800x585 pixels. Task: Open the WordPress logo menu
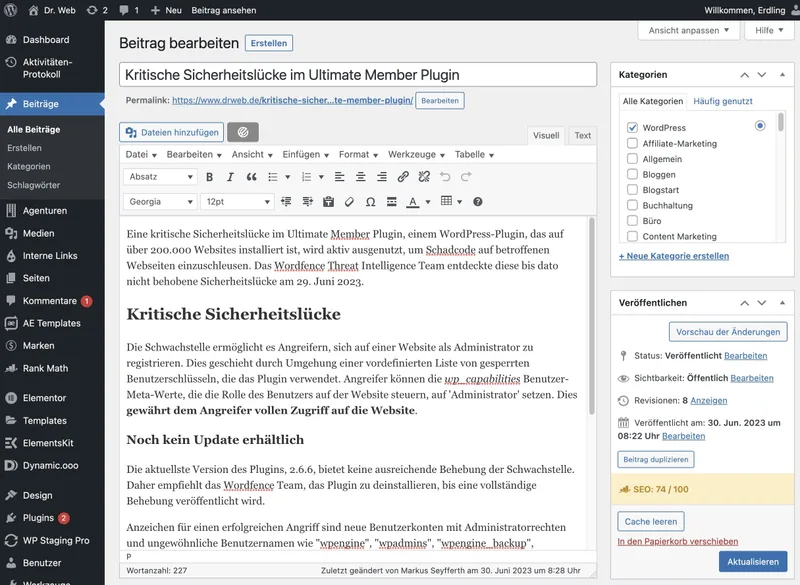click(x=11, y=10)
